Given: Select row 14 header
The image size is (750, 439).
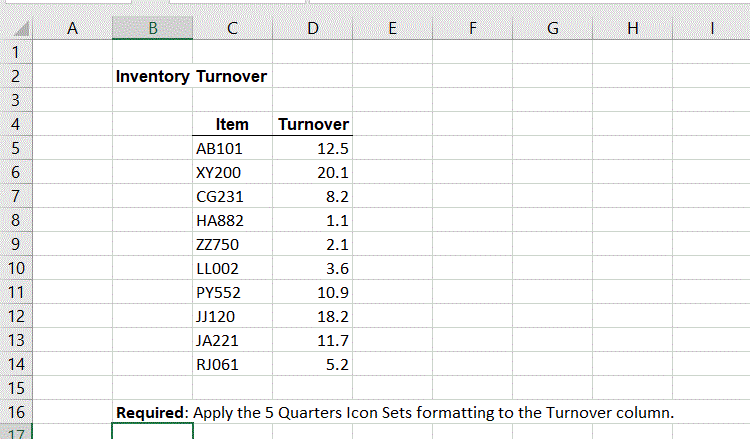Looking at the screenshot, I should pos(16,364).
